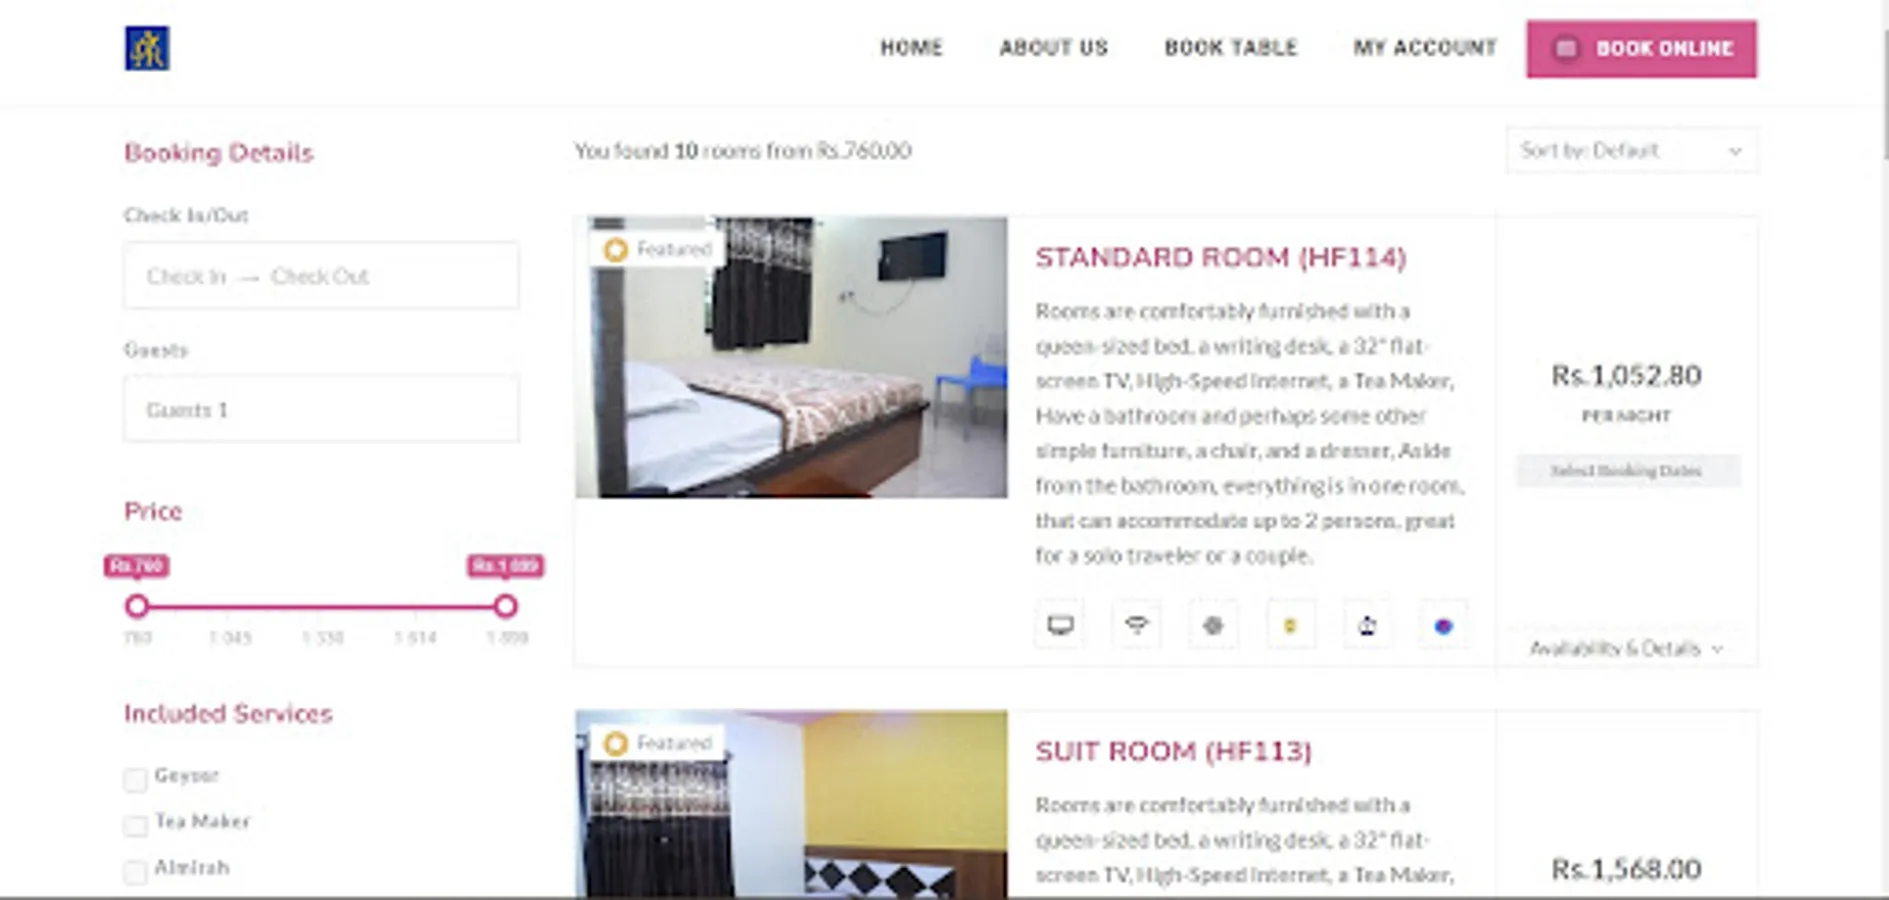The width and height of the screenshot is (1889, 900).
Task: Click the maximum price slider handle
Action: coord(505,606)
